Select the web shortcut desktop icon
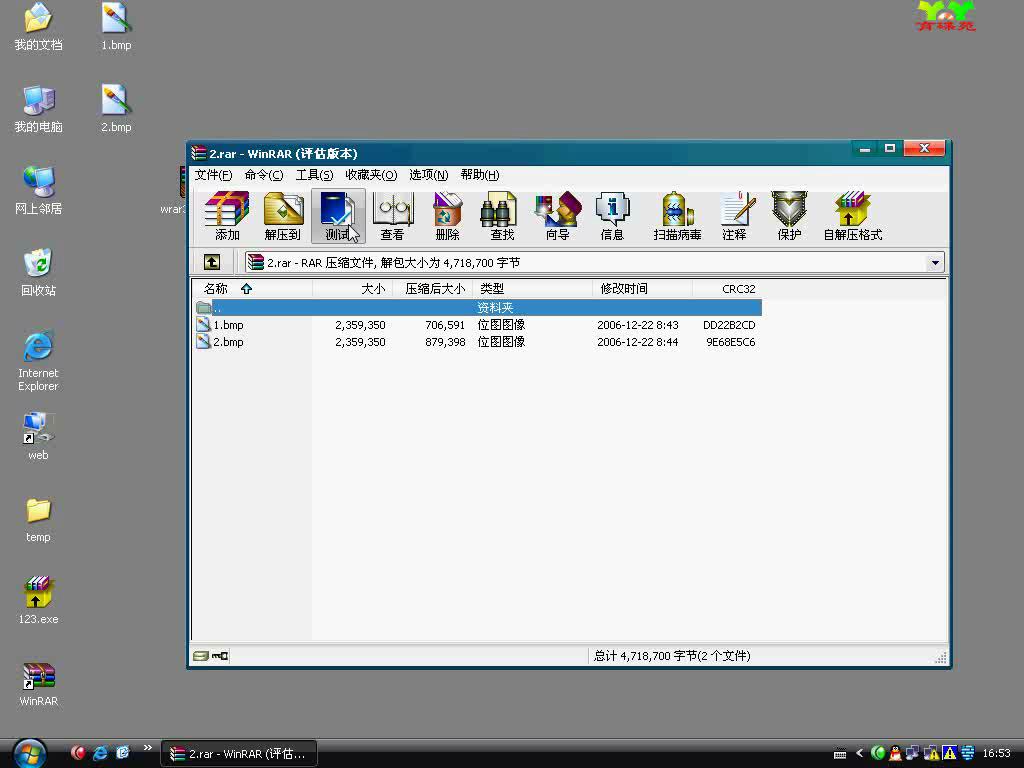Screen dimensions: 1024x768 pos(38,437)
